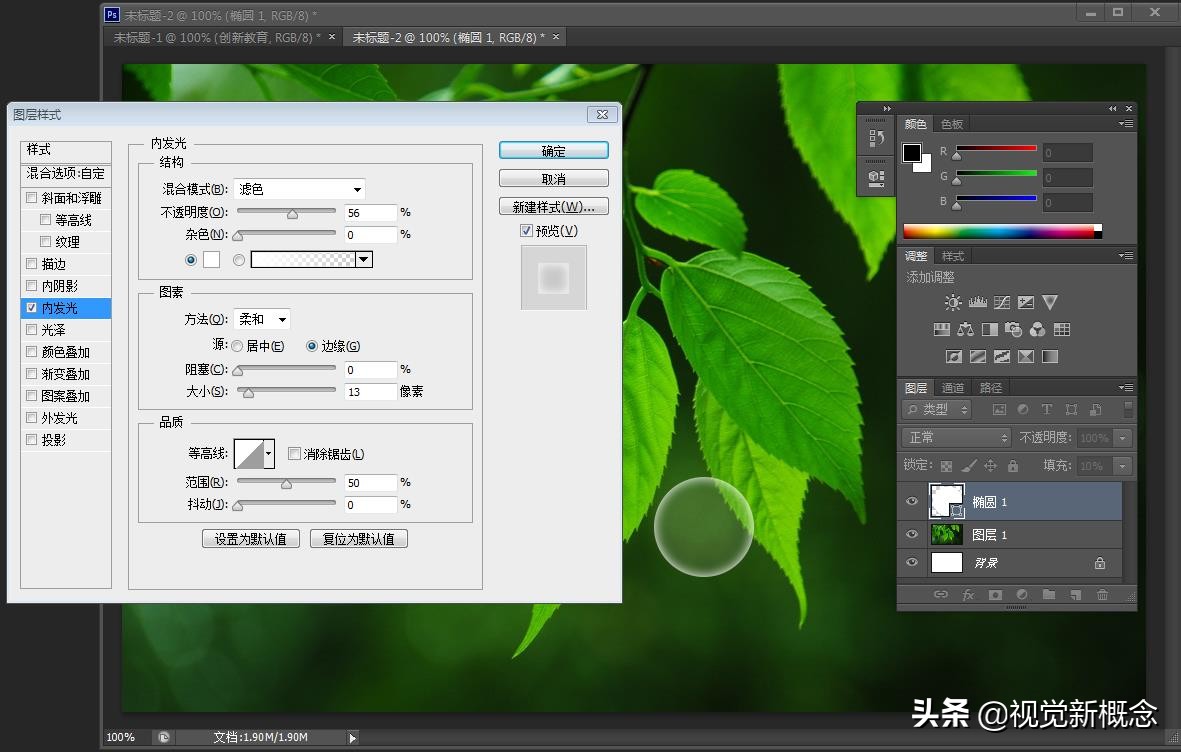Add a Selective Color adjustment icon
The image size is (1181, 752).
coord(1026,356)
